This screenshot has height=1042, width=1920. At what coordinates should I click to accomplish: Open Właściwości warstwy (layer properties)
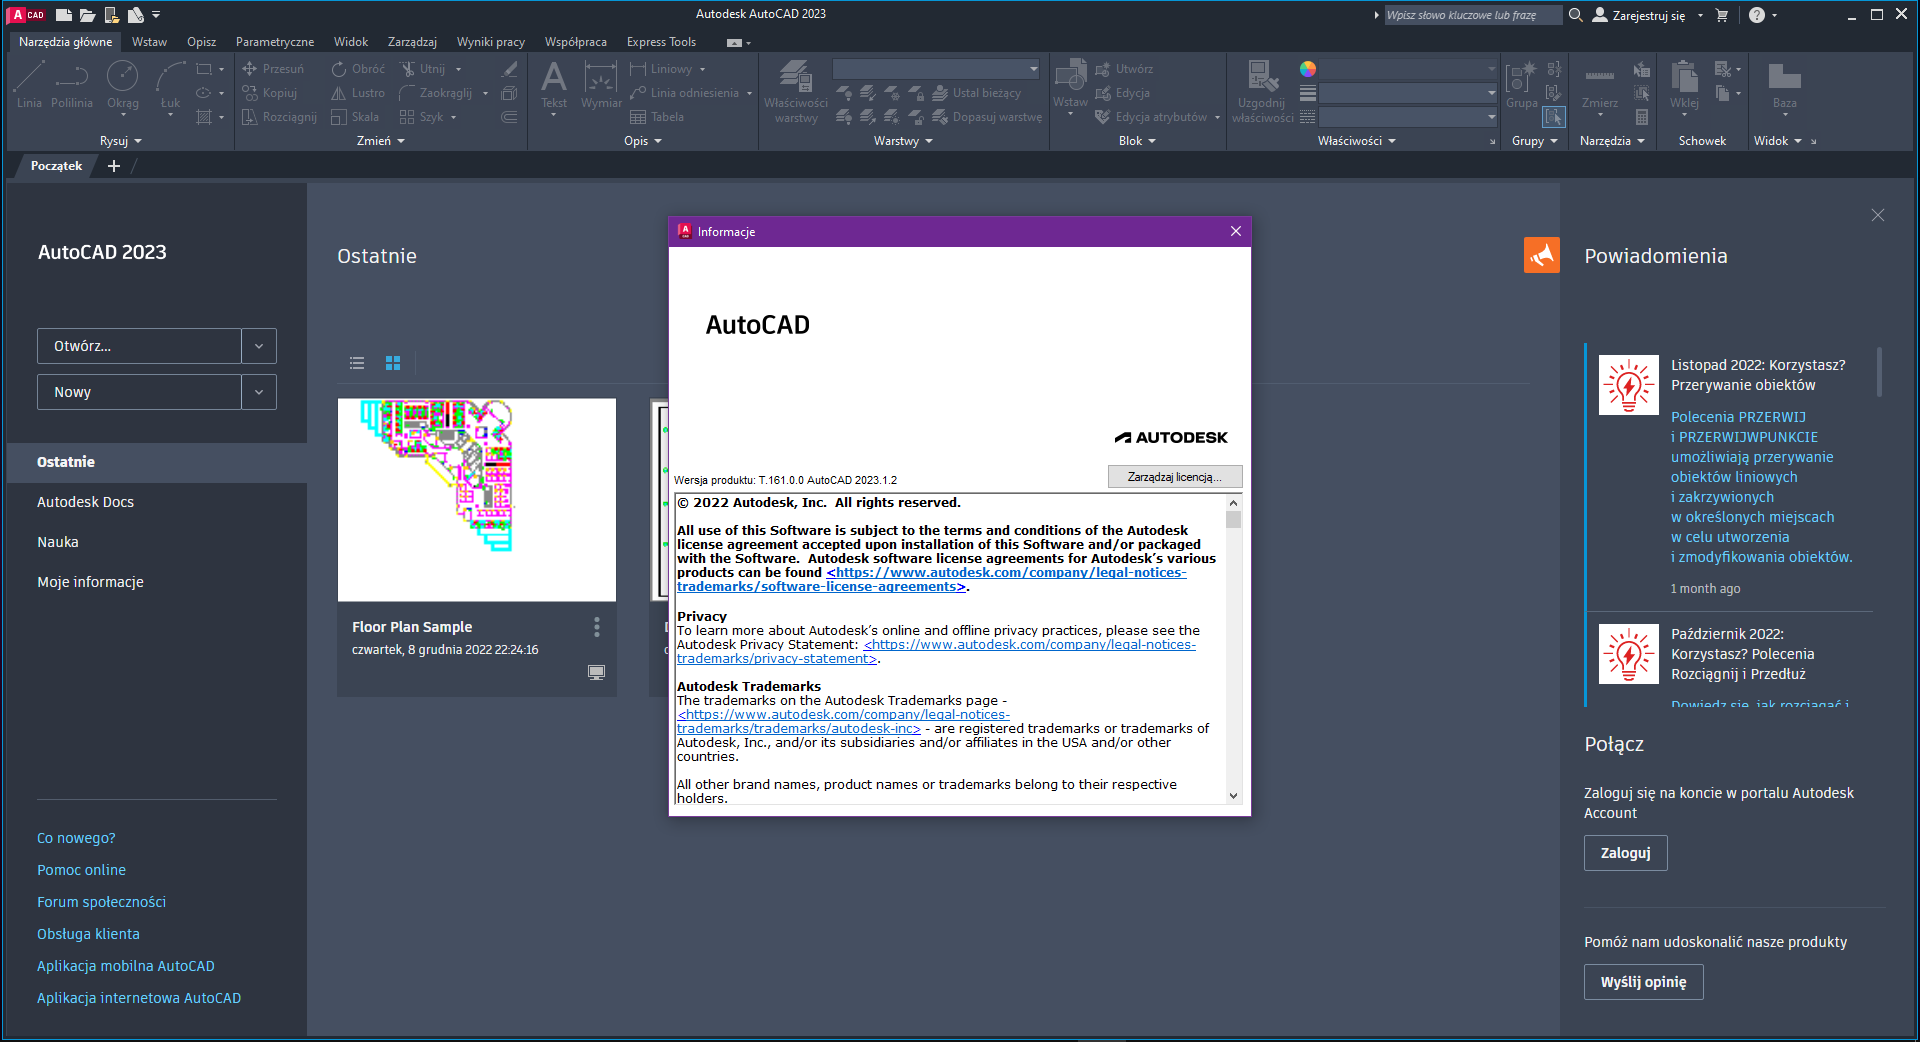coord(796,91)
